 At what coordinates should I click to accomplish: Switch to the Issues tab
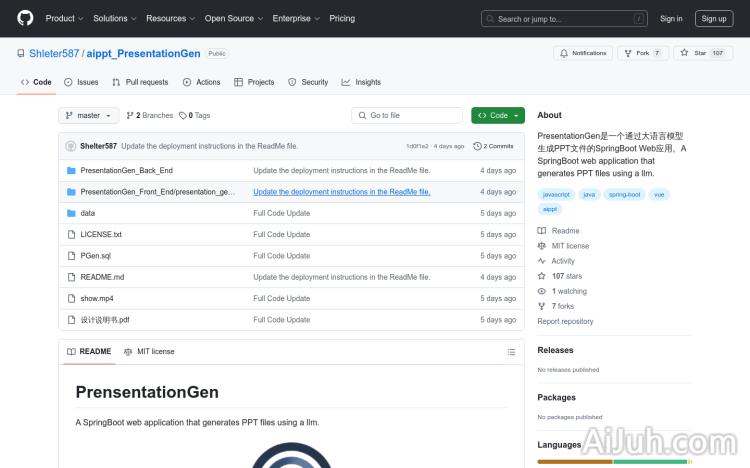click(81, 82)
